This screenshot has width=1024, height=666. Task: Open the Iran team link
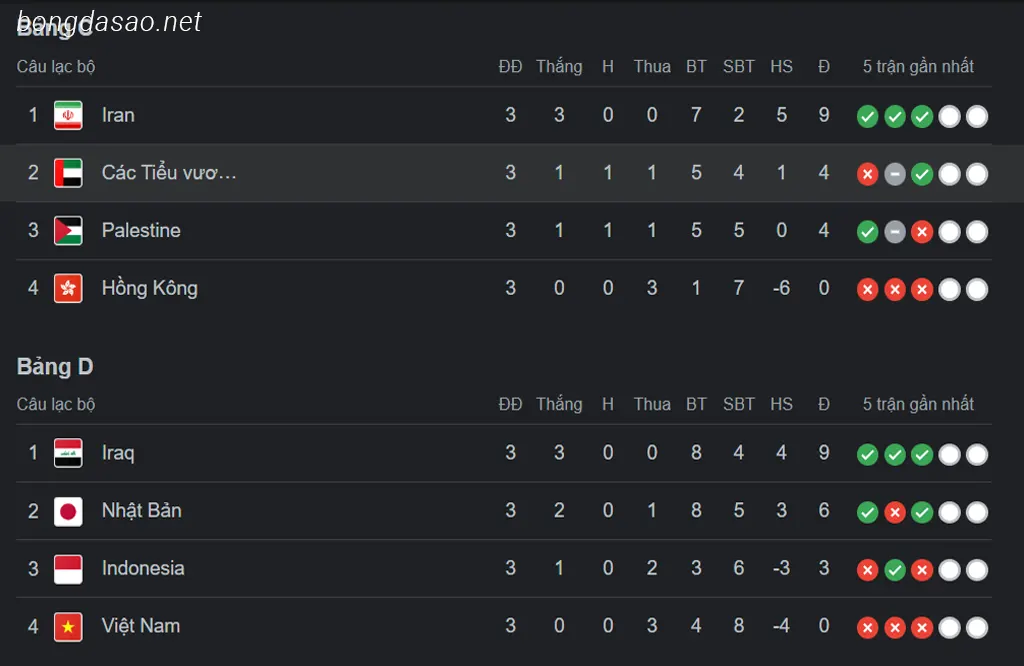tap(118, 115)
